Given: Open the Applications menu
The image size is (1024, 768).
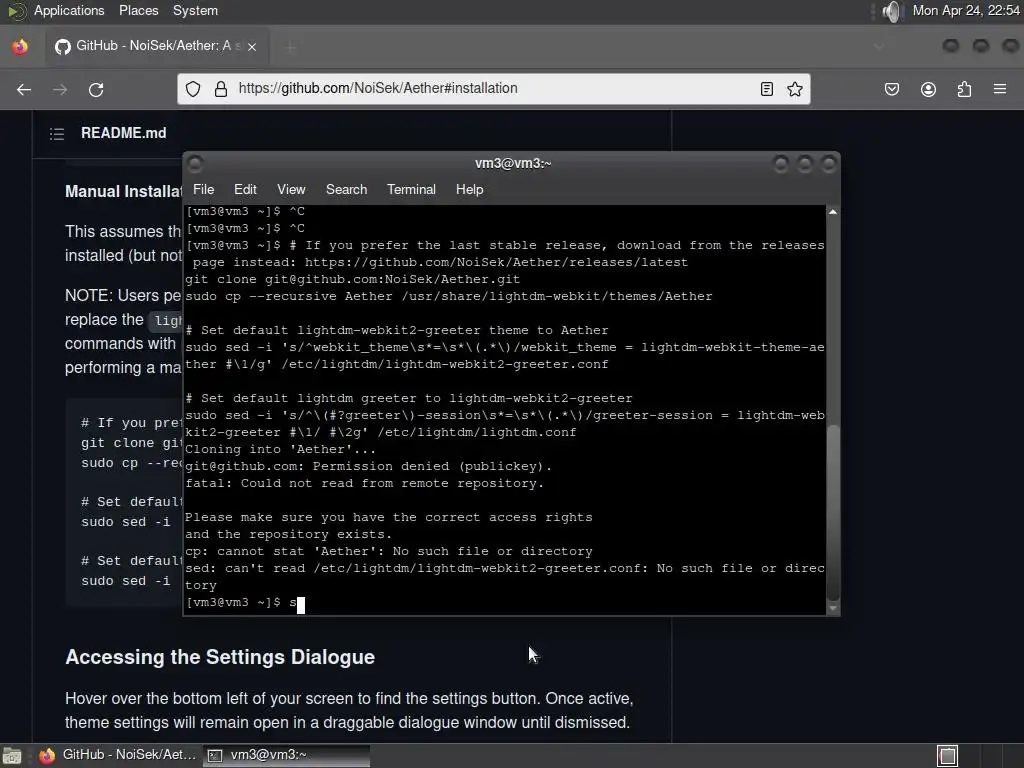Looking at the screenshot, I should click(69, 10).
